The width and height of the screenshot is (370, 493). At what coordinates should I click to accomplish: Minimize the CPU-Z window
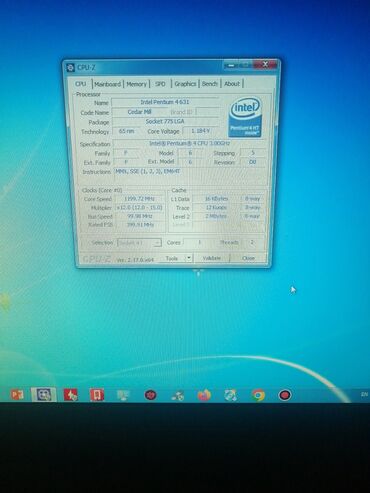click(231, 66)
